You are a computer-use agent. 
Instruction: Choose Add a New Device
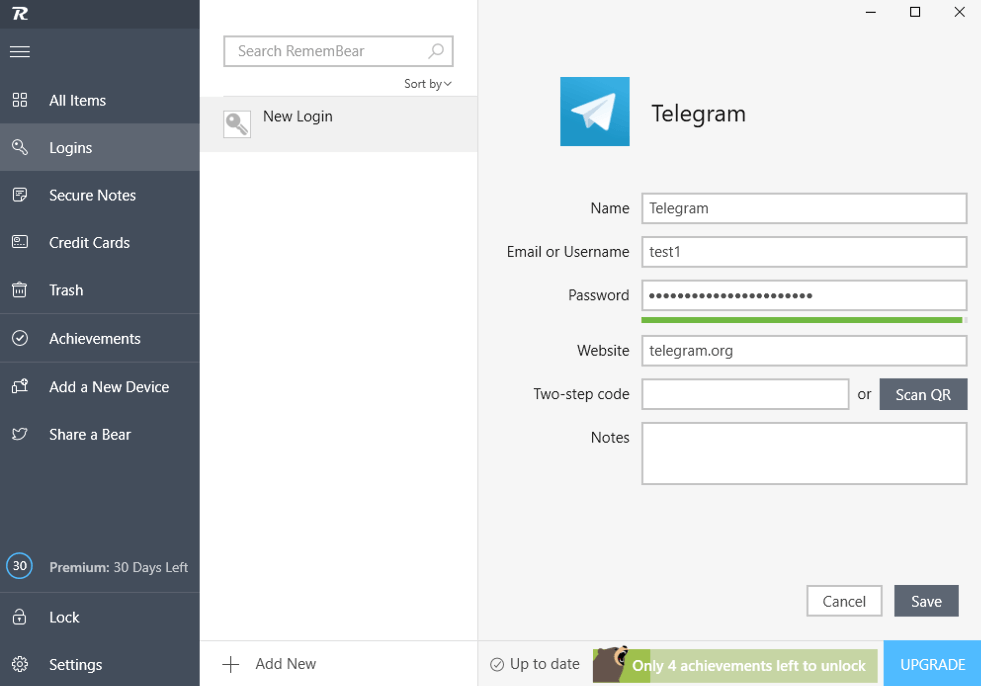[99, 387]
